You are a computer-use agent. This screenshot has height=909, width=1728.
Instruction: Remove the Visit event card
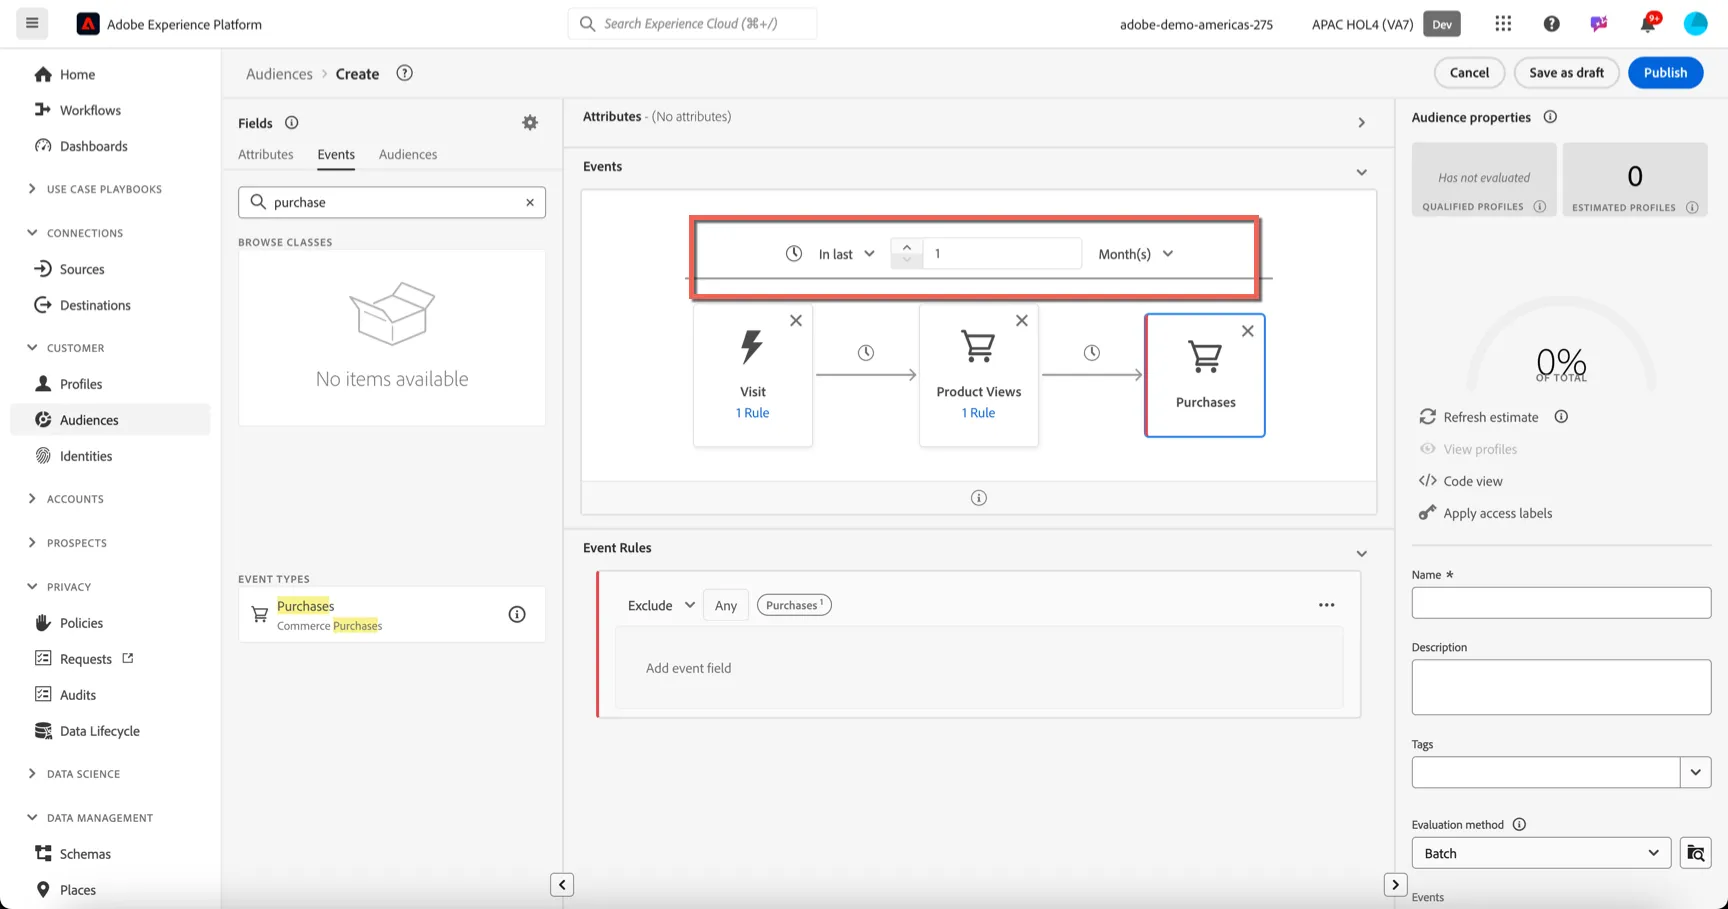click(796, 321)
